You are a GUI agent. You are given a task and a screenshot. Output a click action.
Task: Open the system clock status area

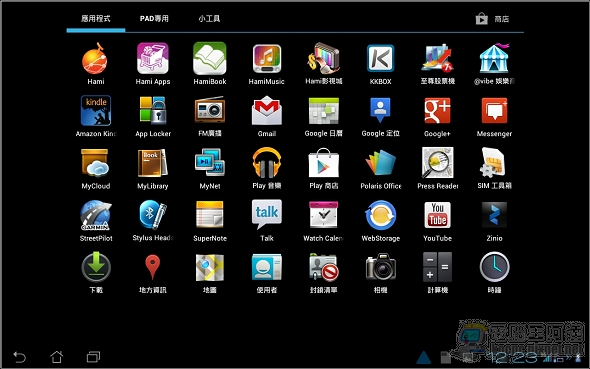click(x=513, y=358)
